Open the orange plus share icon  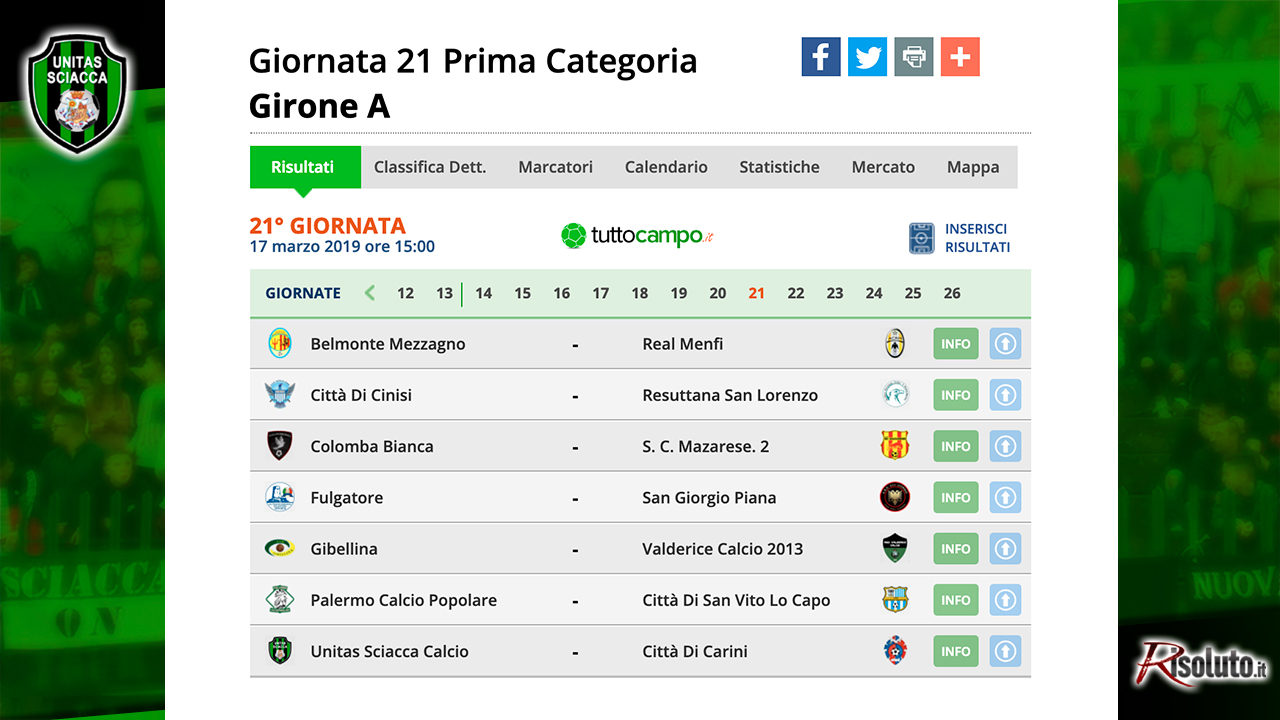pyautogui.click(x=960, y=57)
